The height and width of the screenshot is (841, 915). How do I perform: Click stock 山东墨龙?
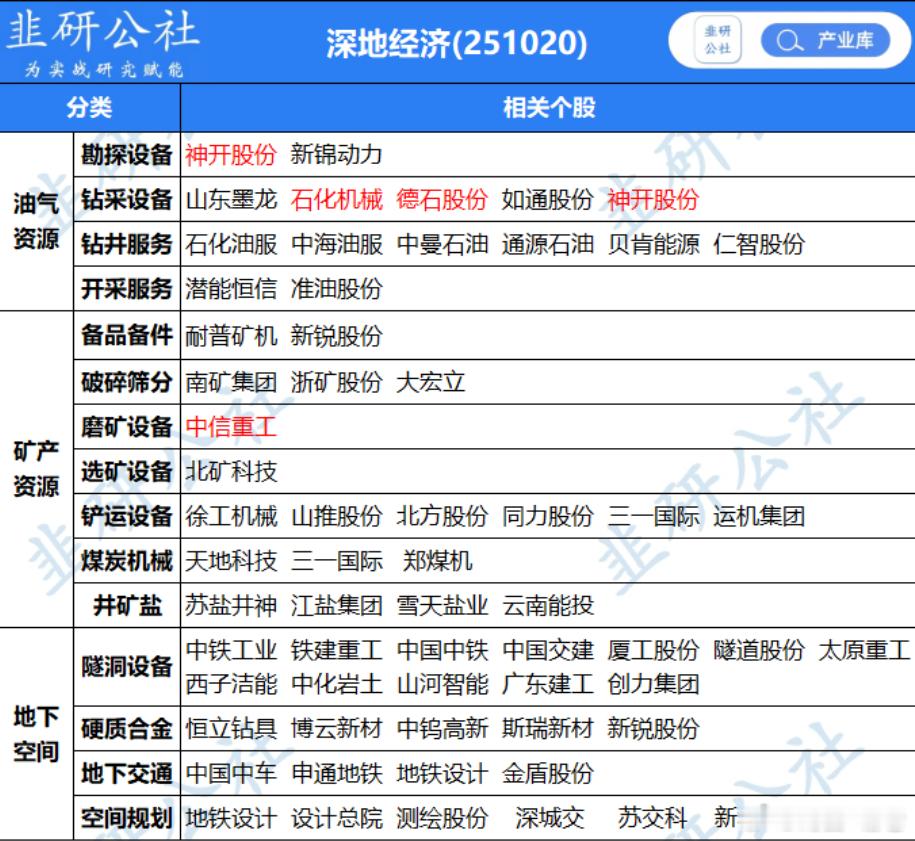coord(231,200)
